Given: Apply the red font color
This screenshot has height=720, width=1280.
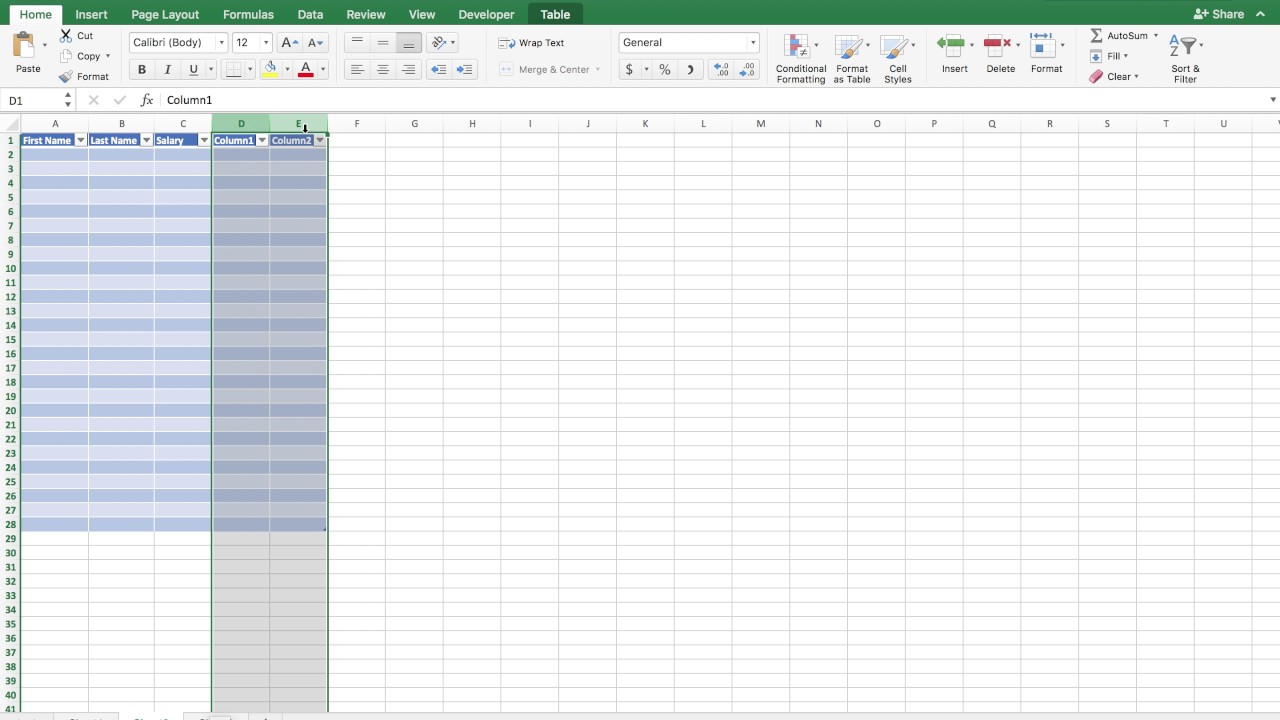Looking at the screenshot, I should pos(306,70).
